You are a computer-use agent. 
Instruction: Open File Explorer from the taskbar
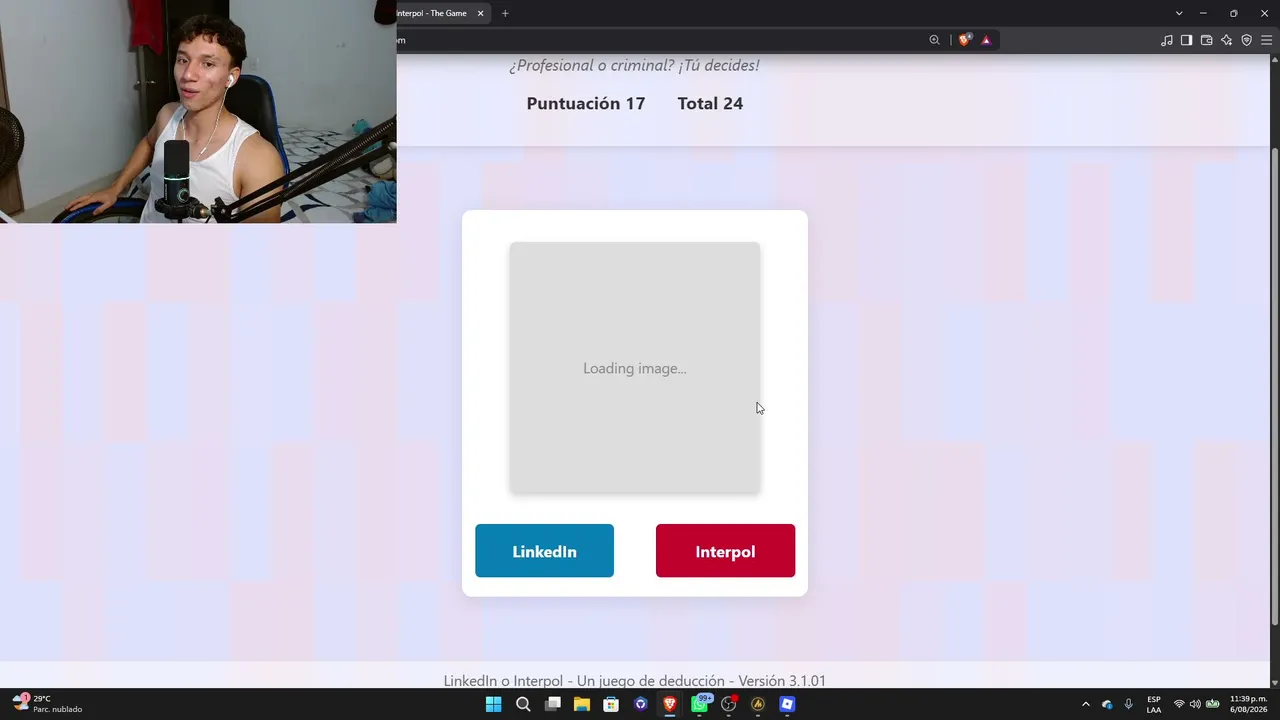[582, 704]
